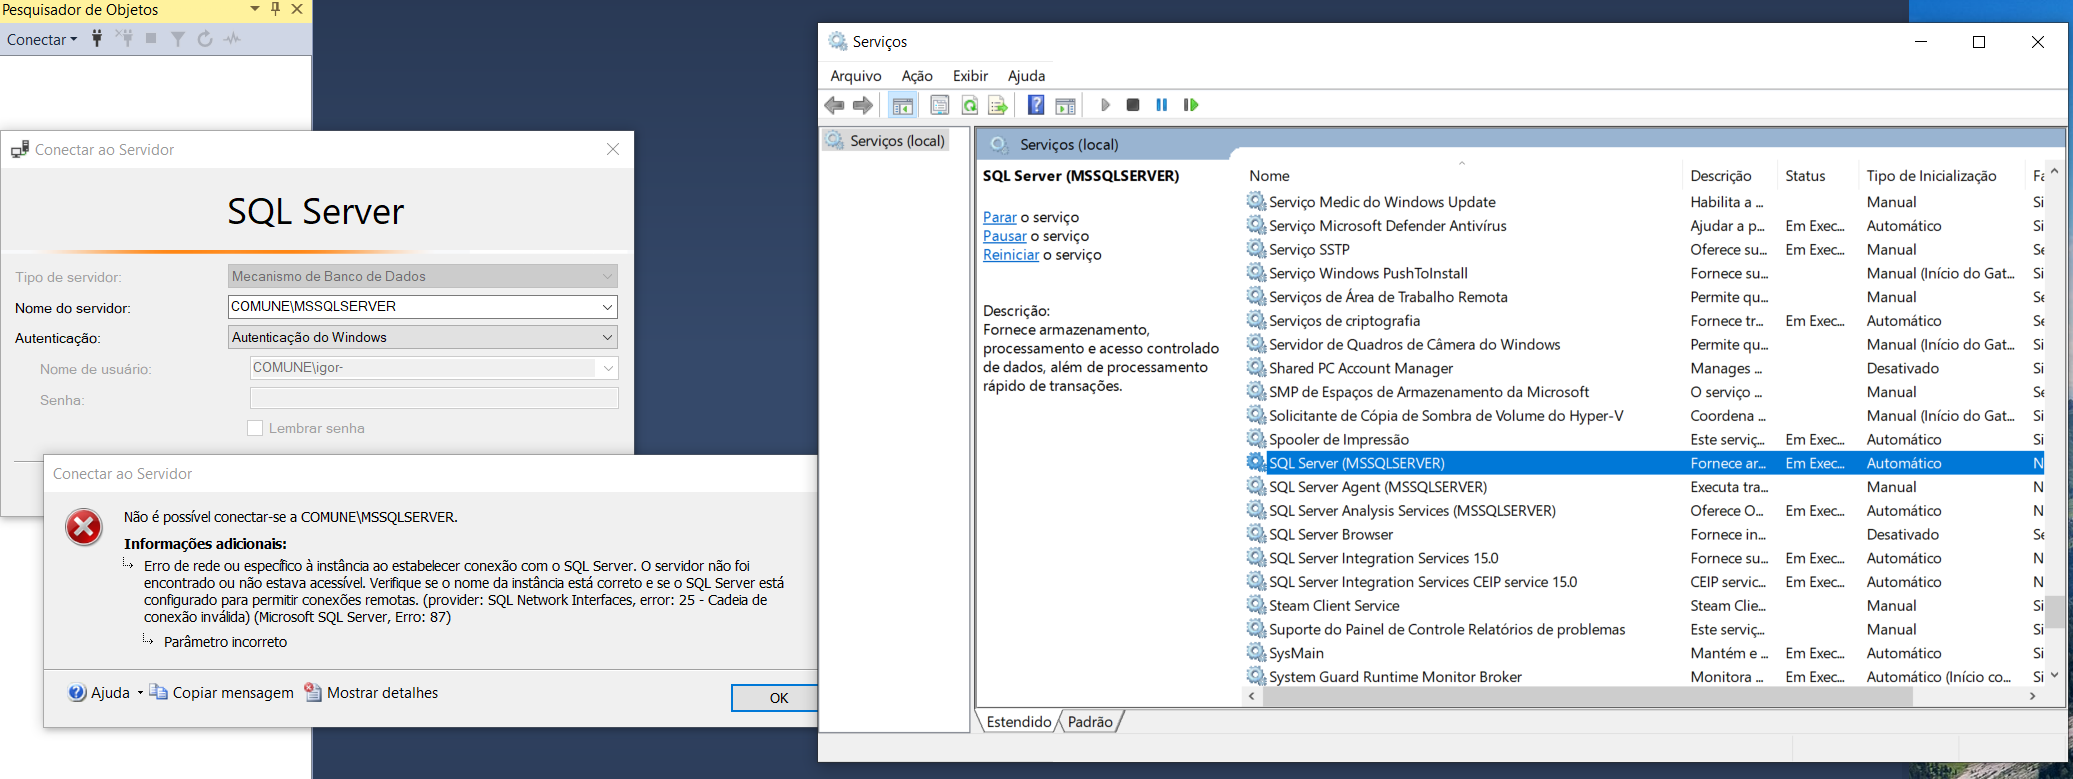Viewport: 2073px width, 779px height.
Task: Open service Properties from Serviços toolbar
Action: [940, 105]
